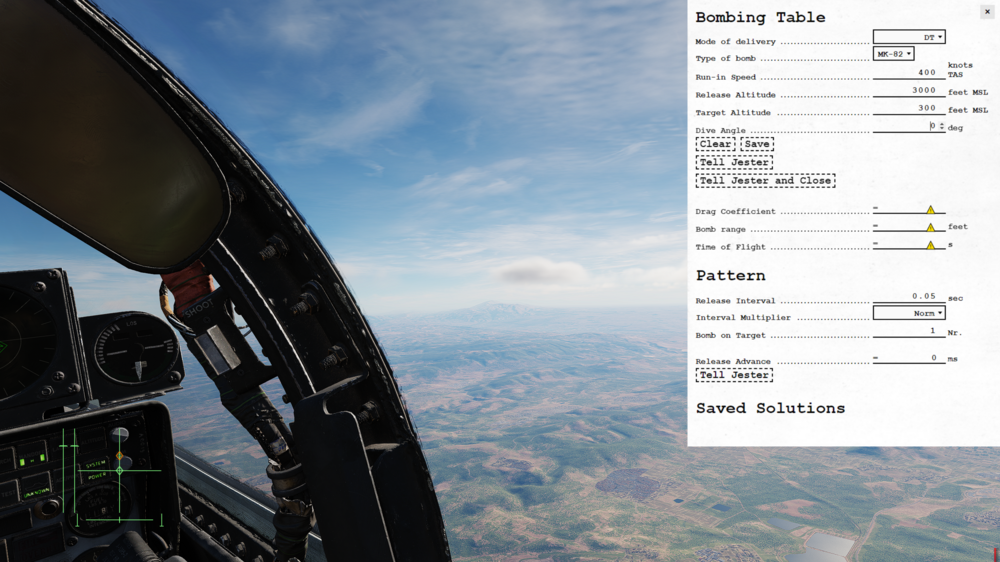Close the Bombing Table panel
The height and width of the screenshot is (562, 1000).
(987, 11)
